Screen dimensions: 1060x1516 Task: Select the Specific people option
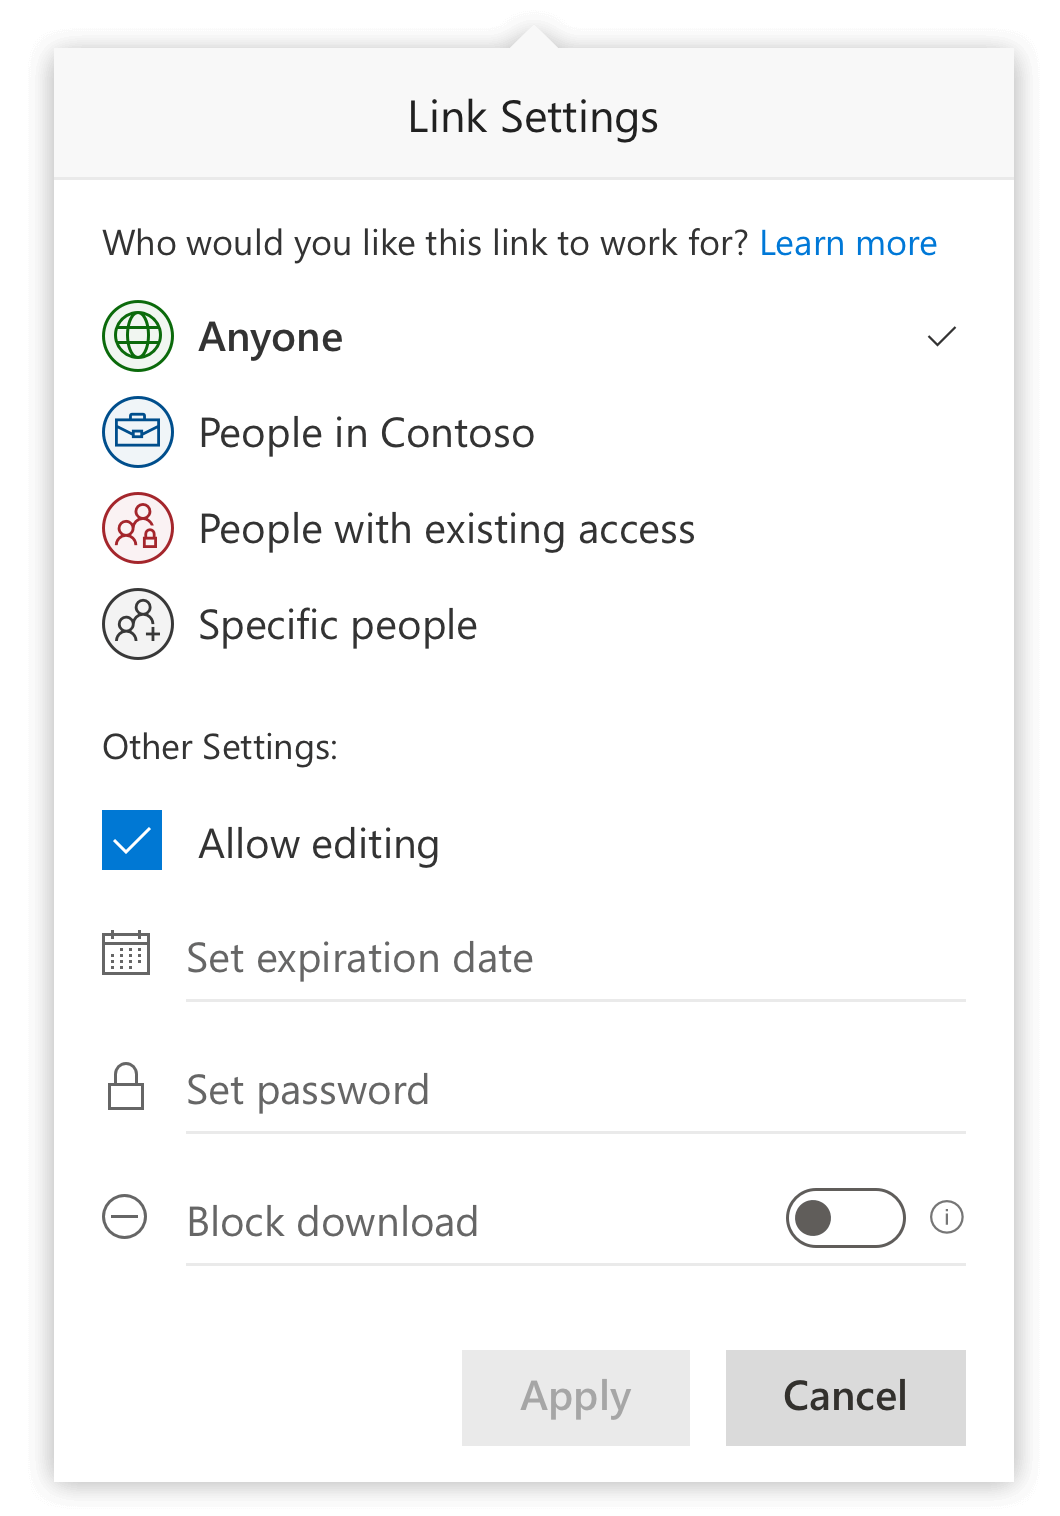pos(337,624)
